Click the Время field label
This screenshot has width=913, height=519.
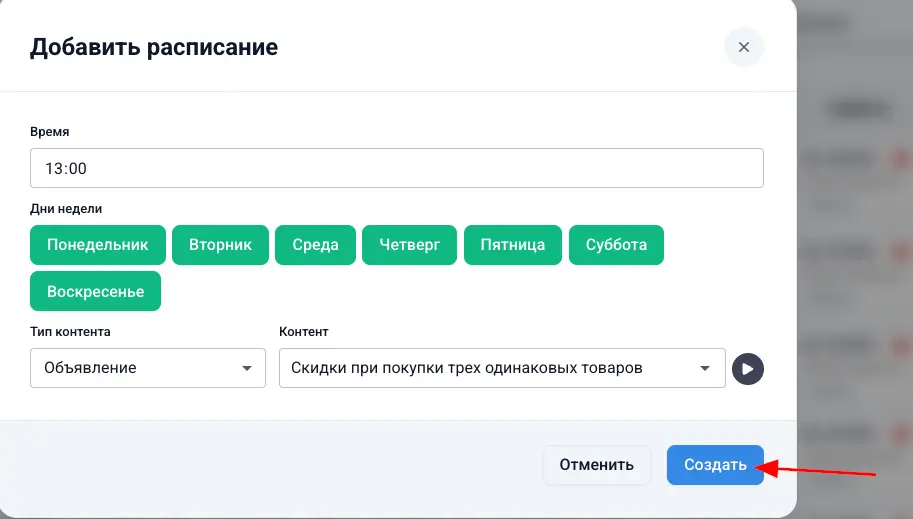(50, 131)
